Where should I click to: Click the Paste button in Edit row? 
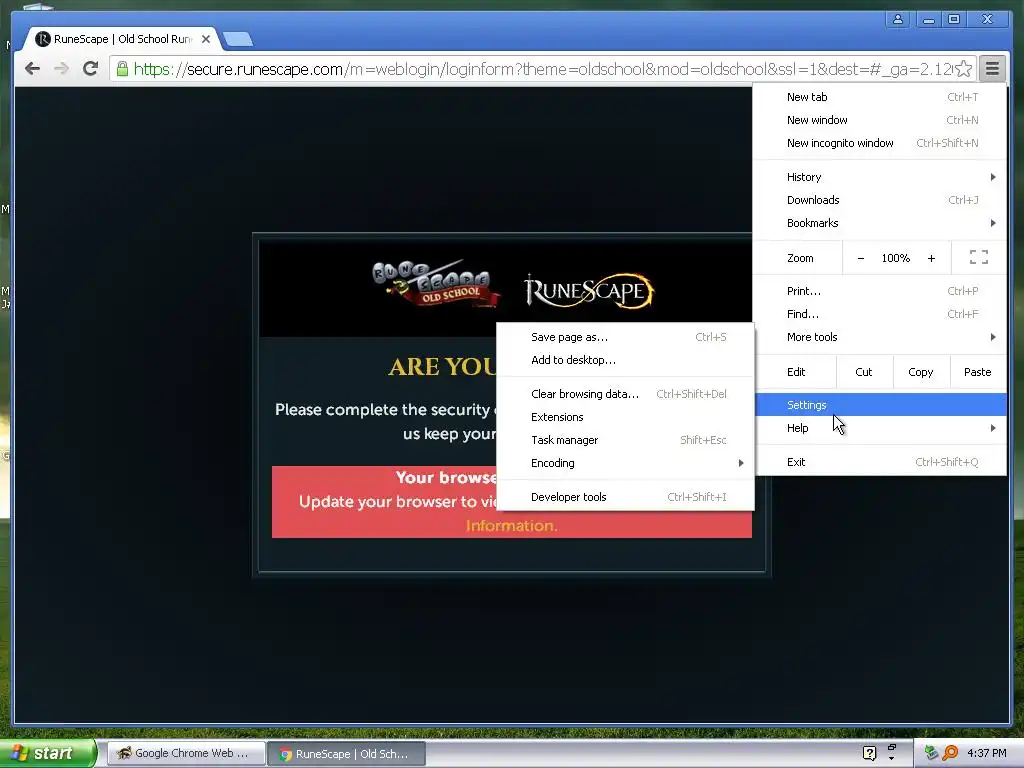[x=977, y=372]
